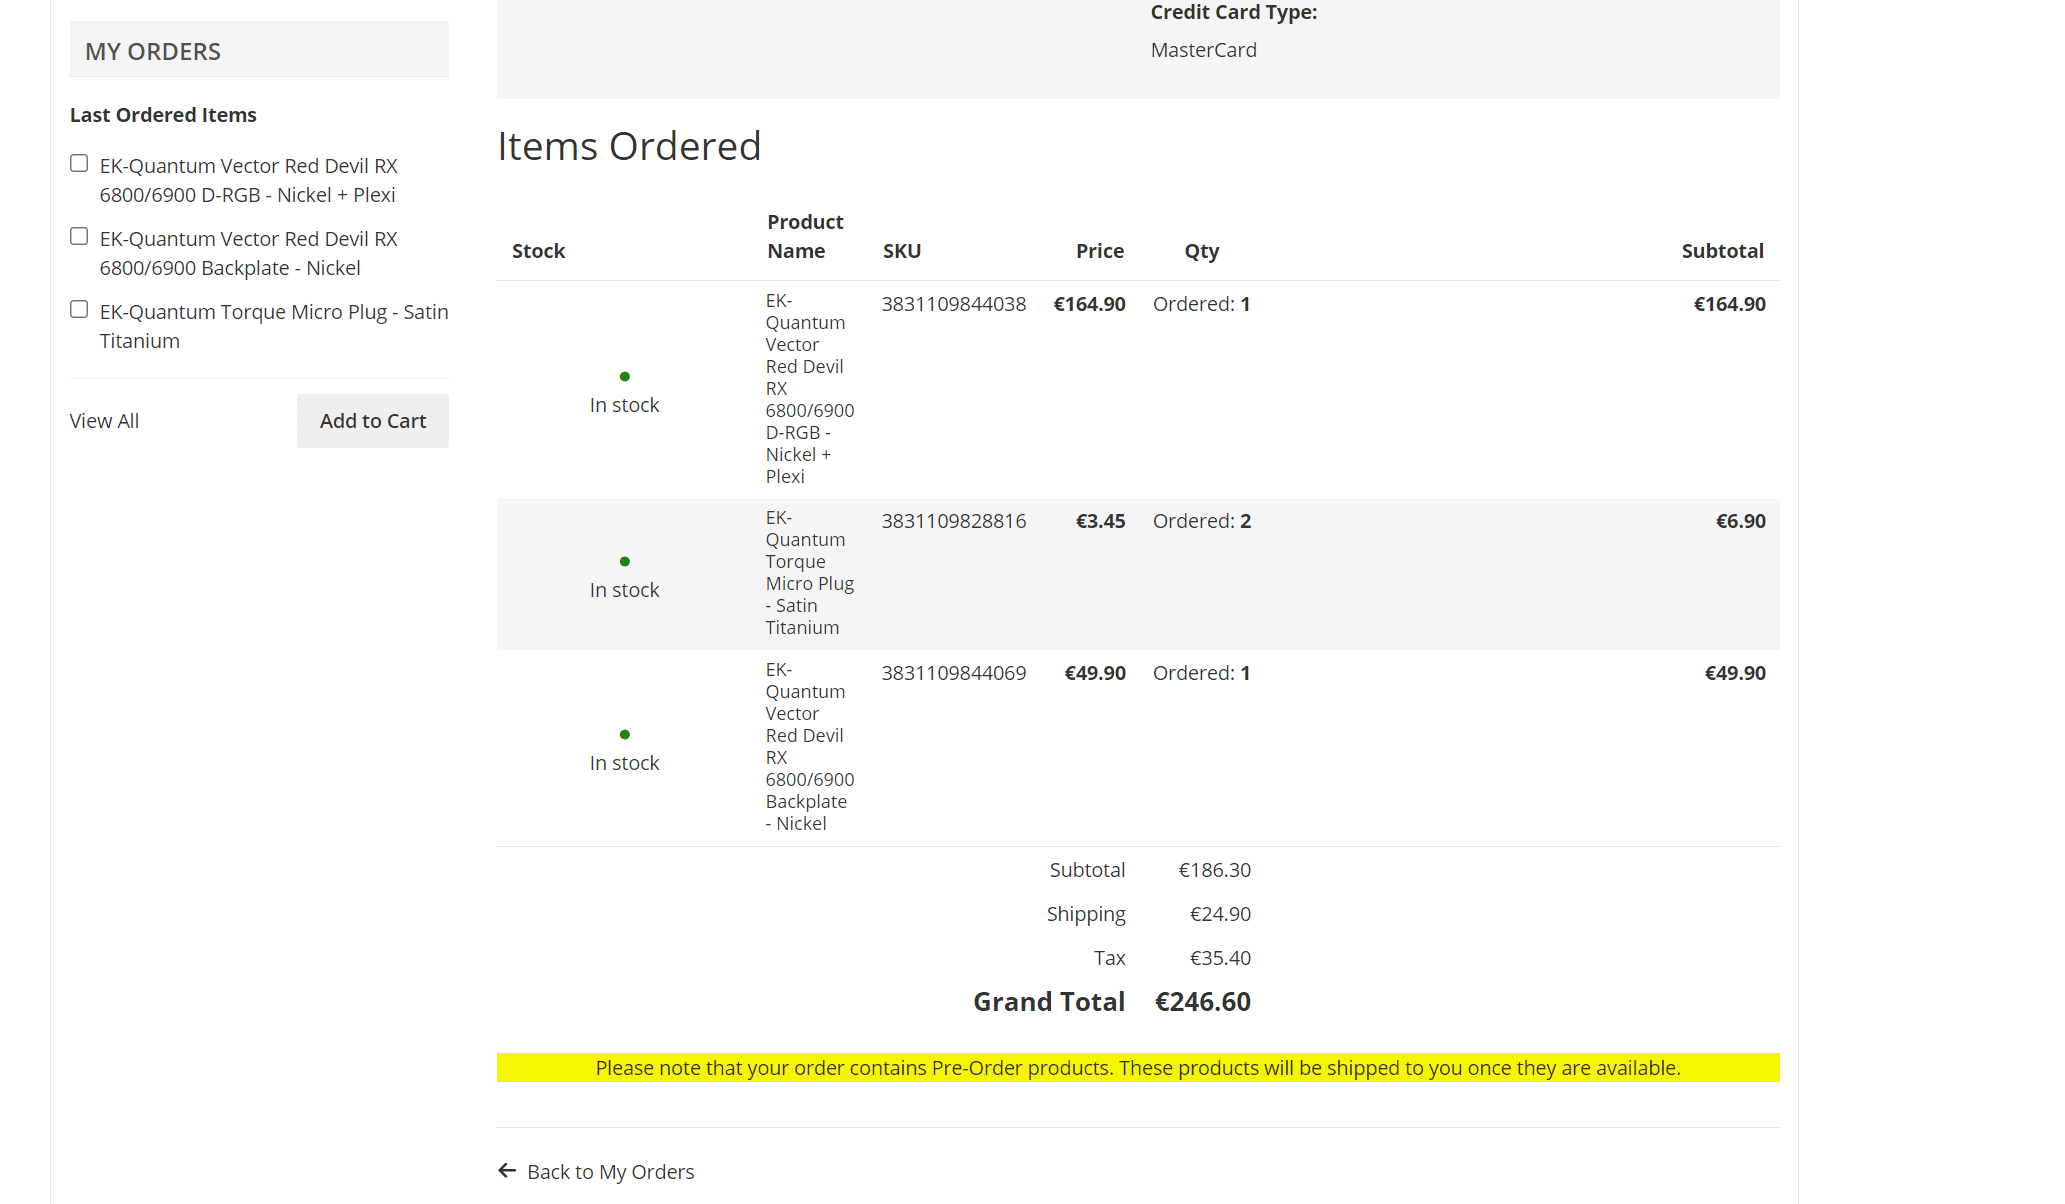Image resolution: width=2065 pixels, height=1204 pixels.
Task: Check EK-Quantum Torque Micro Plug checkbox
Action: click(79, 310)
